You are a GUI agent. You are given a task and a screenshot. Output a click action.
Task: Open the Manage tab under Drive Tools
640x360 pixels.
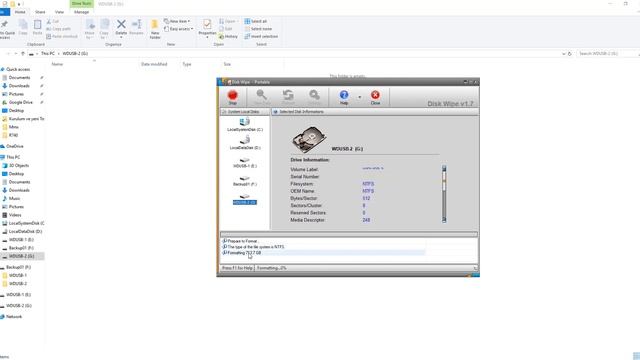(81, 12)
